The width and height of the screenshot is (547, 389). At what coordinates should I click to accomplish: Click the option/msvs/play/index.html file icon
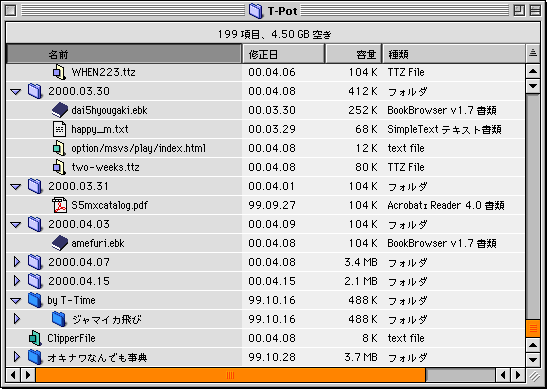59,148
